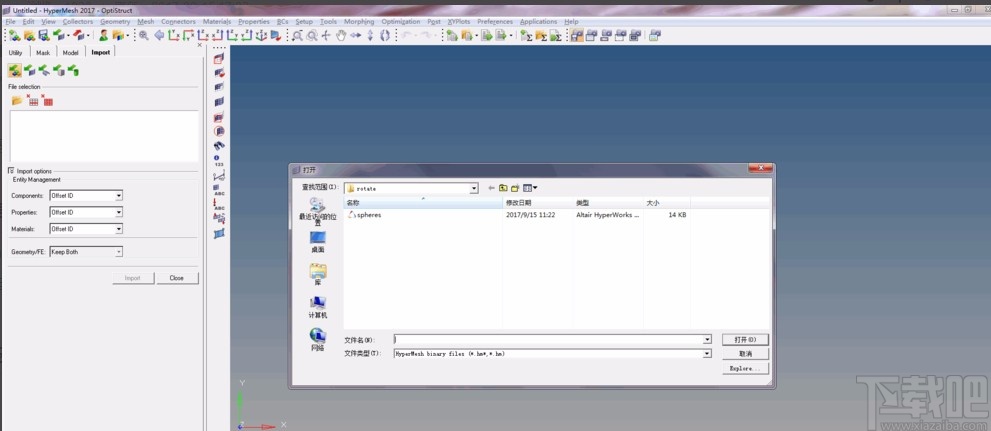
Task: Open the Geometry menu
Action: (115, 21)
